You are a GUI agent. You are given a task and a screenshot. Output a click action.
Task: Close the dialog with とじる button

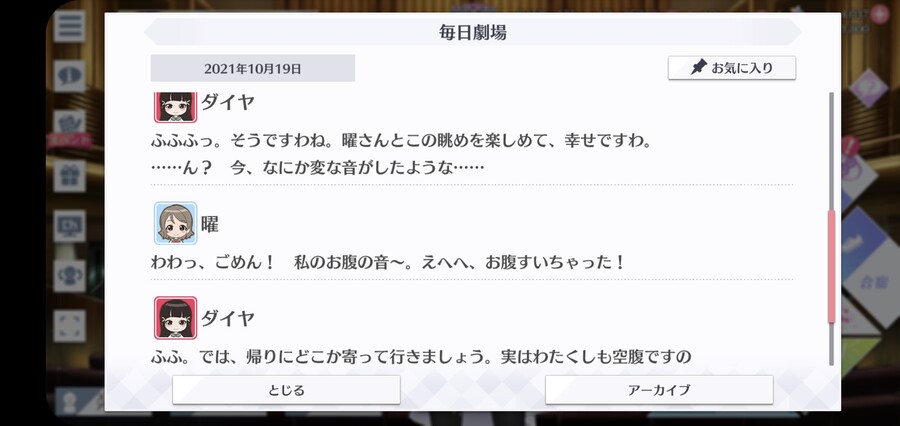click(286, 390)
